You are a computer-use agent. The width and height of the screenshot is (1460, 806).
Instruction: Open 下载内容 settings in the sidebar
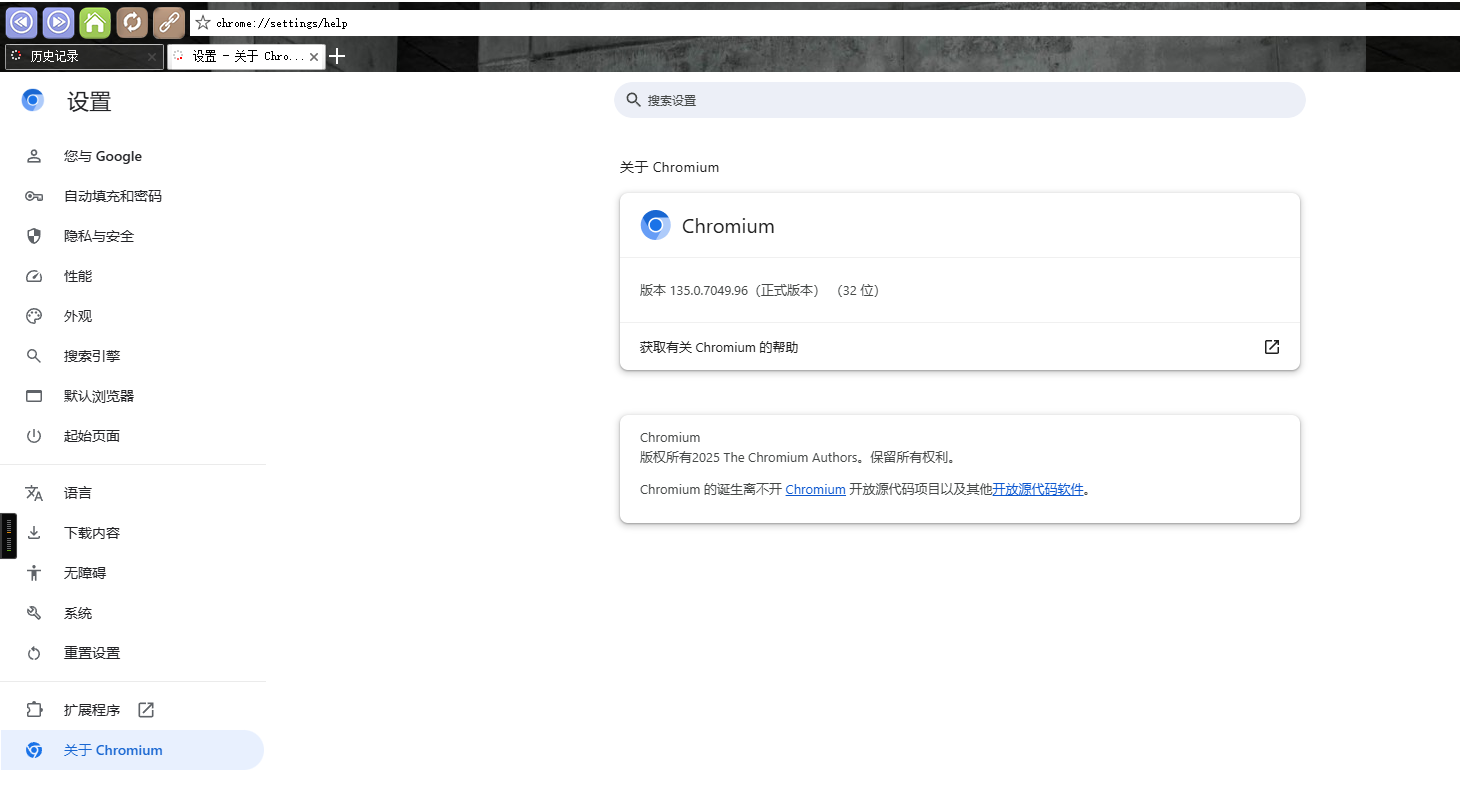click(x=132, y=533)
